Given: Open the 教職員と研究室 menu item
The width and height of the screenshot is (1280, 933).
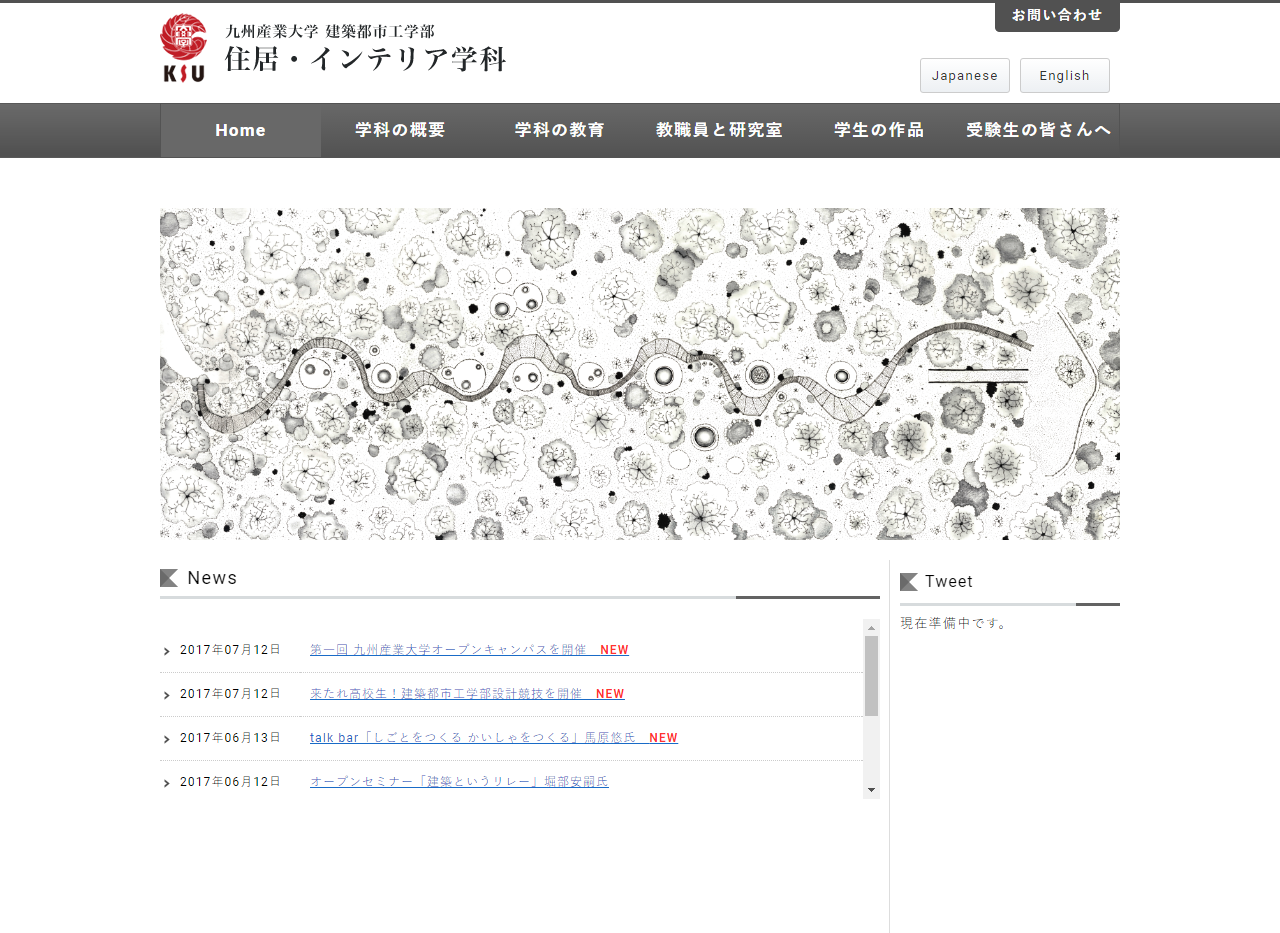Looking at the screenshot, I should (x=719, y=131).
